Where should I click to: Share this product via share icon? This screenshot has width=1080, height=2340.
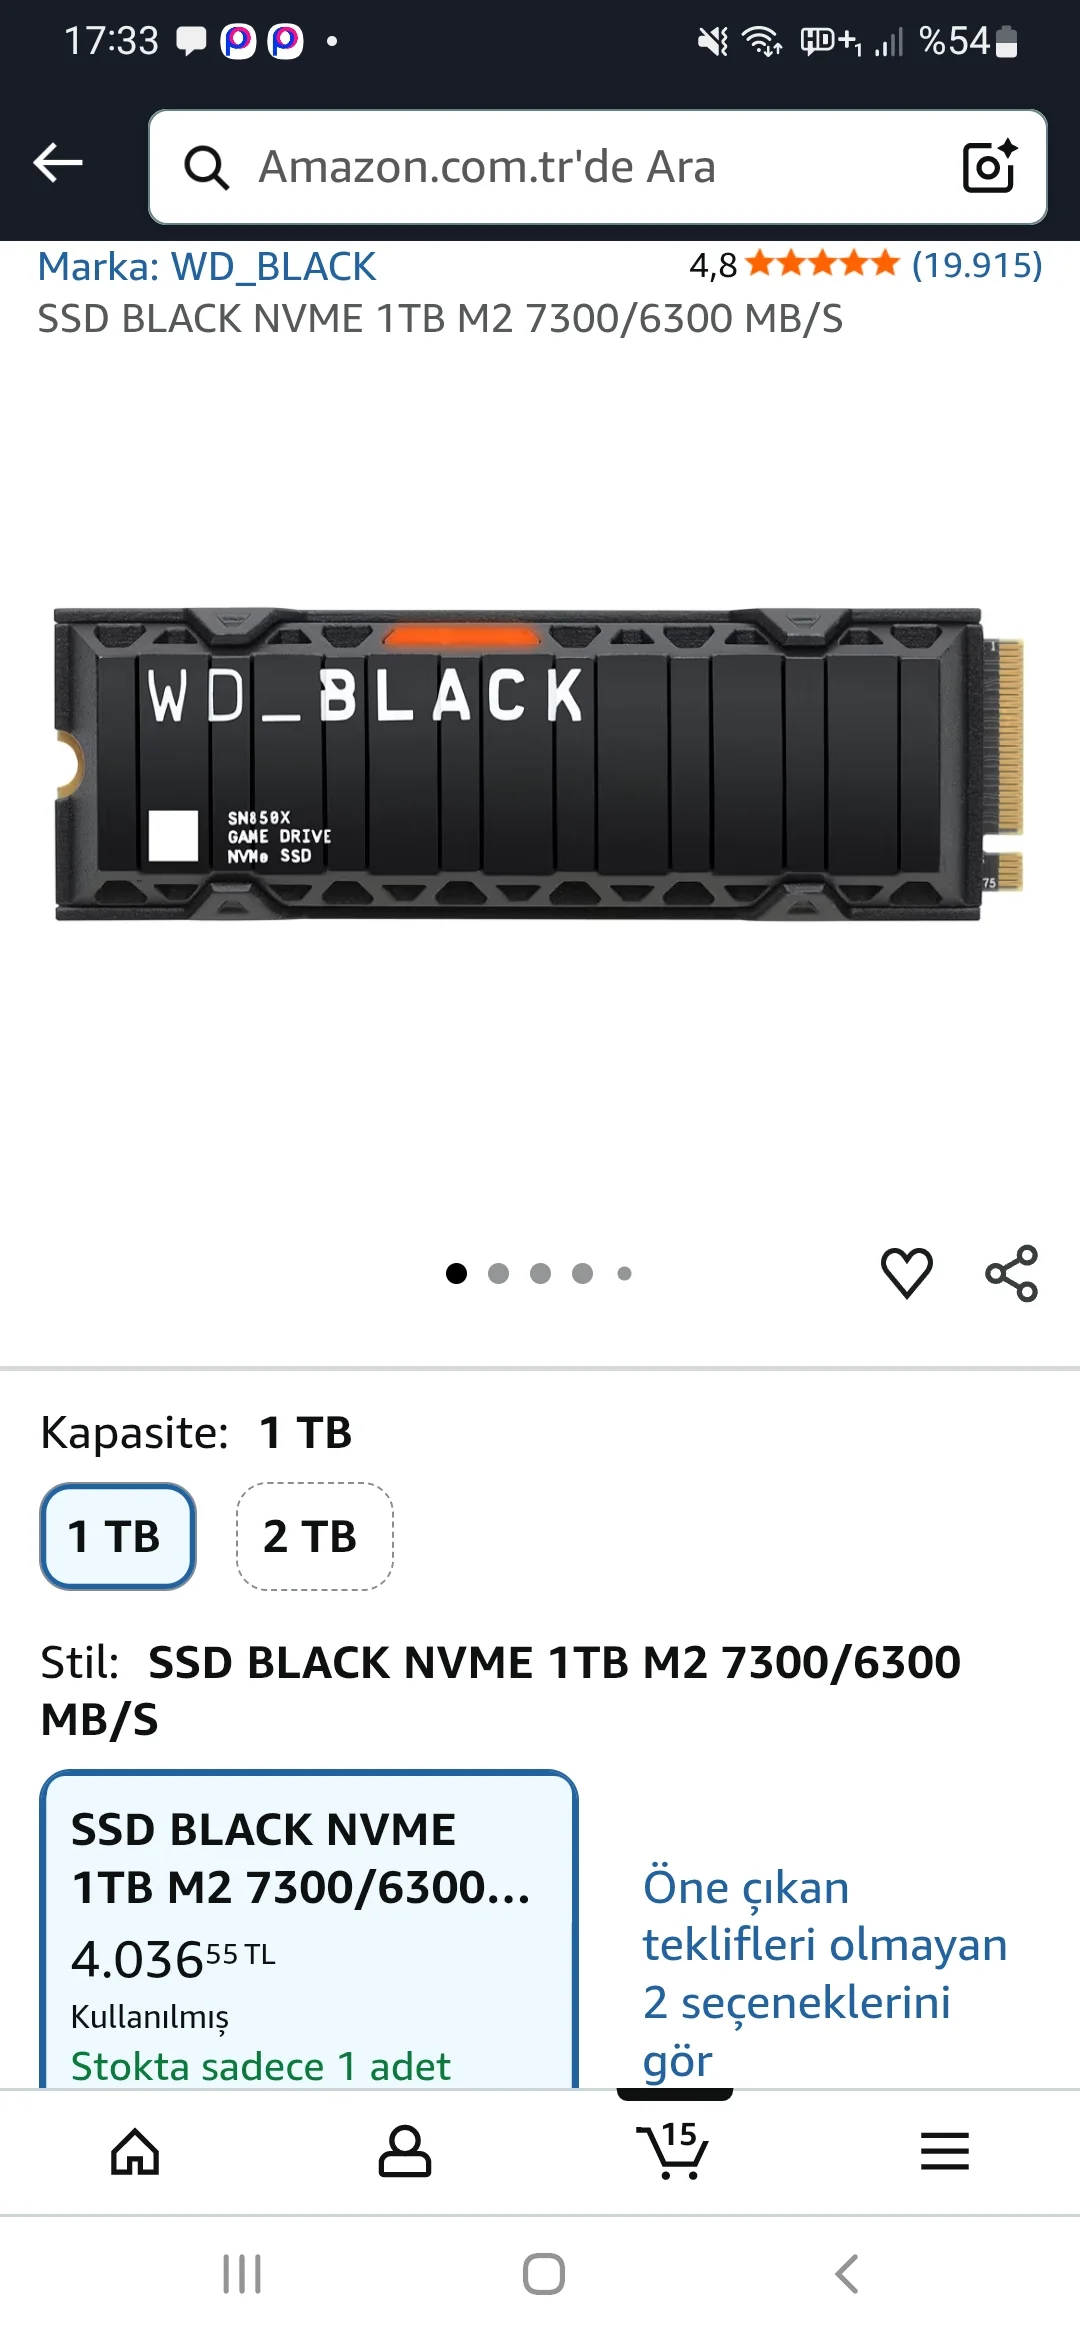1011,1273
